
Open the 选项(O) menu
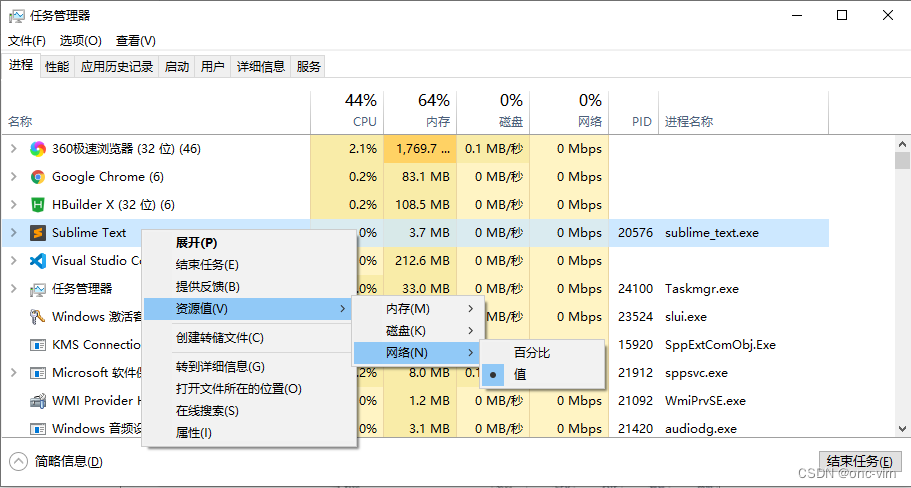(81, 41)
